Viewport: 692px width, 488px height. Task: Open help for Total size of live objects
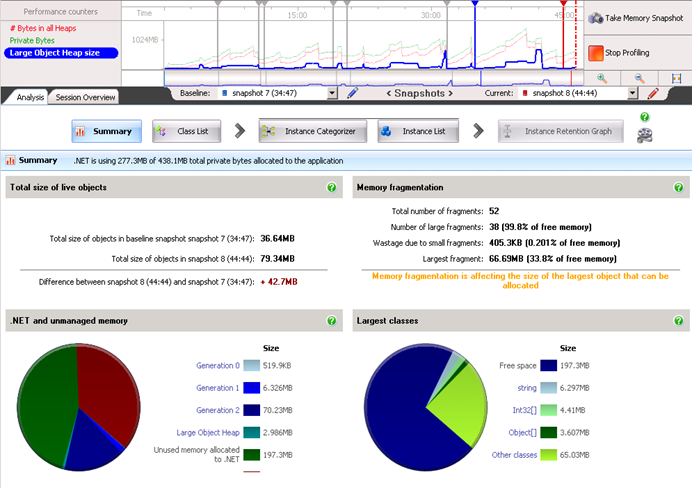point(331,188)
